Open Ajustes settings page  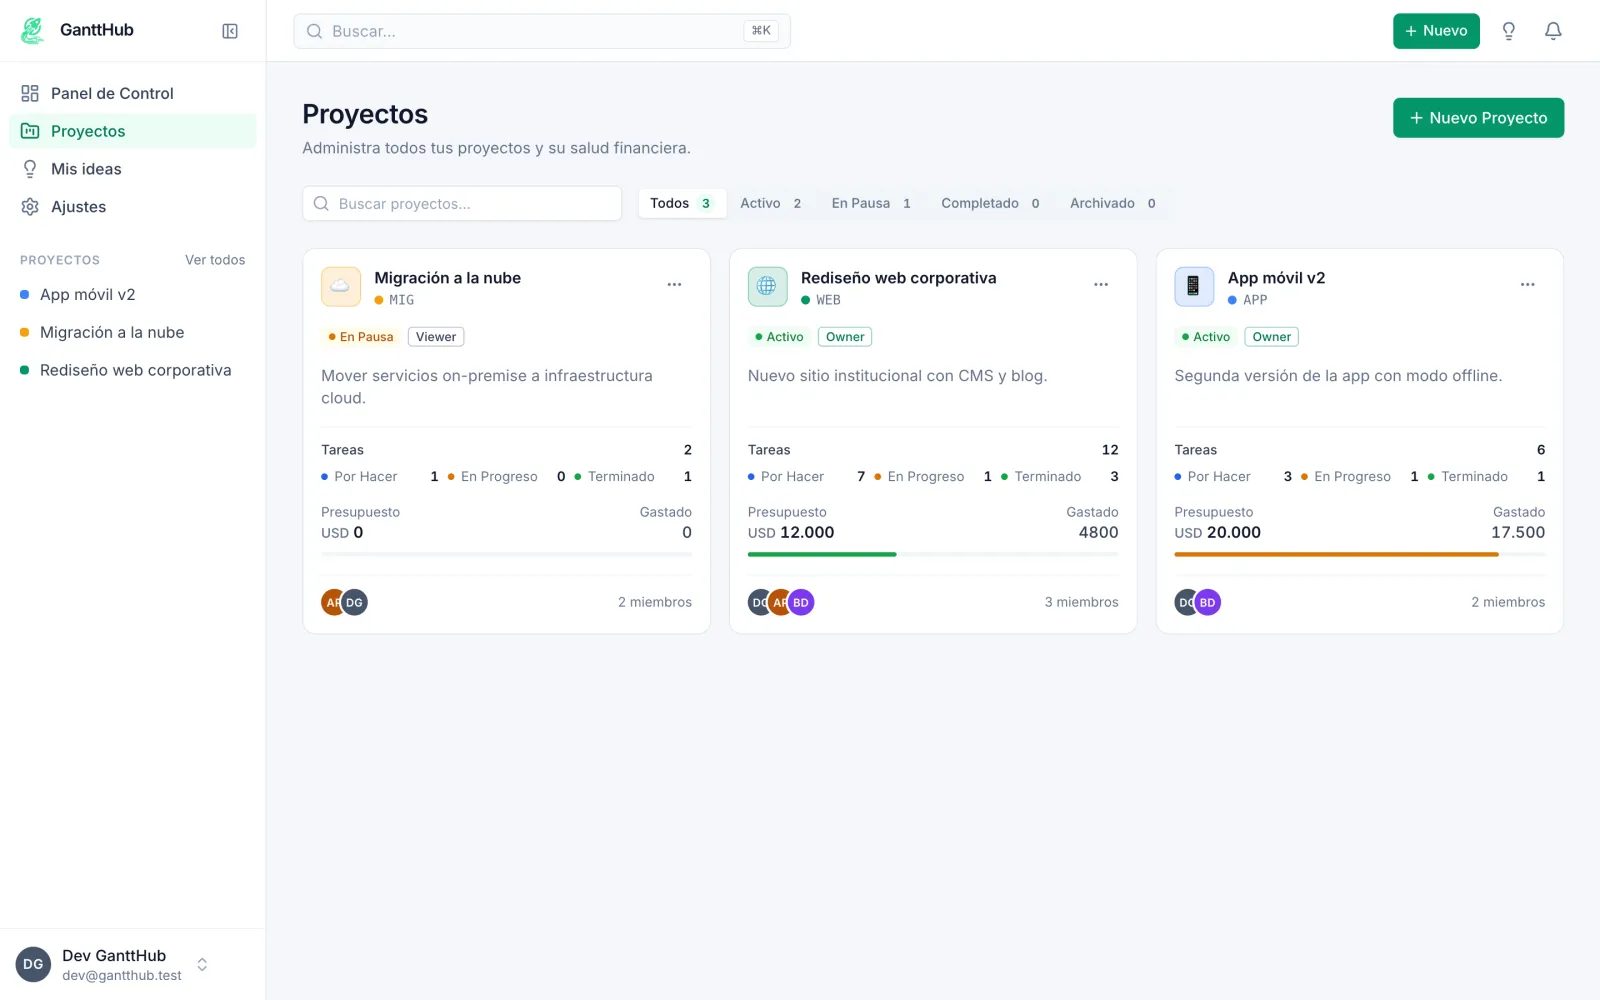[133, 207]
